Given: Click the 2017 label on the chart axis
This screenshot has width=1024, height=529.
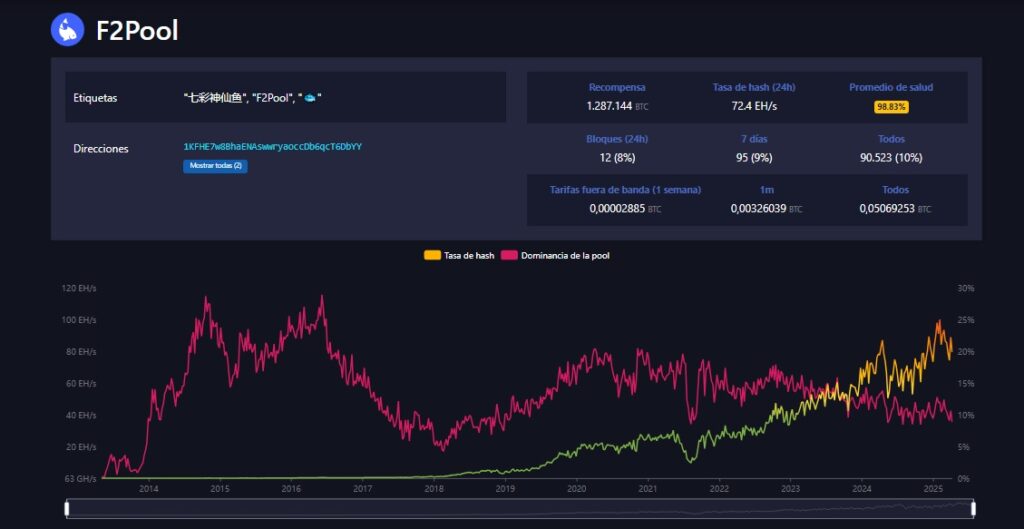Looking at the screenshot, I should (x=362, y=489).
